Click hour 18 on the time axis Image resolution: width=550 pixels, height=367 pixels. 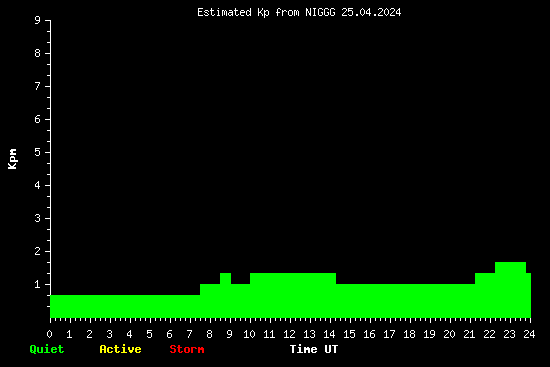[409, 334]
